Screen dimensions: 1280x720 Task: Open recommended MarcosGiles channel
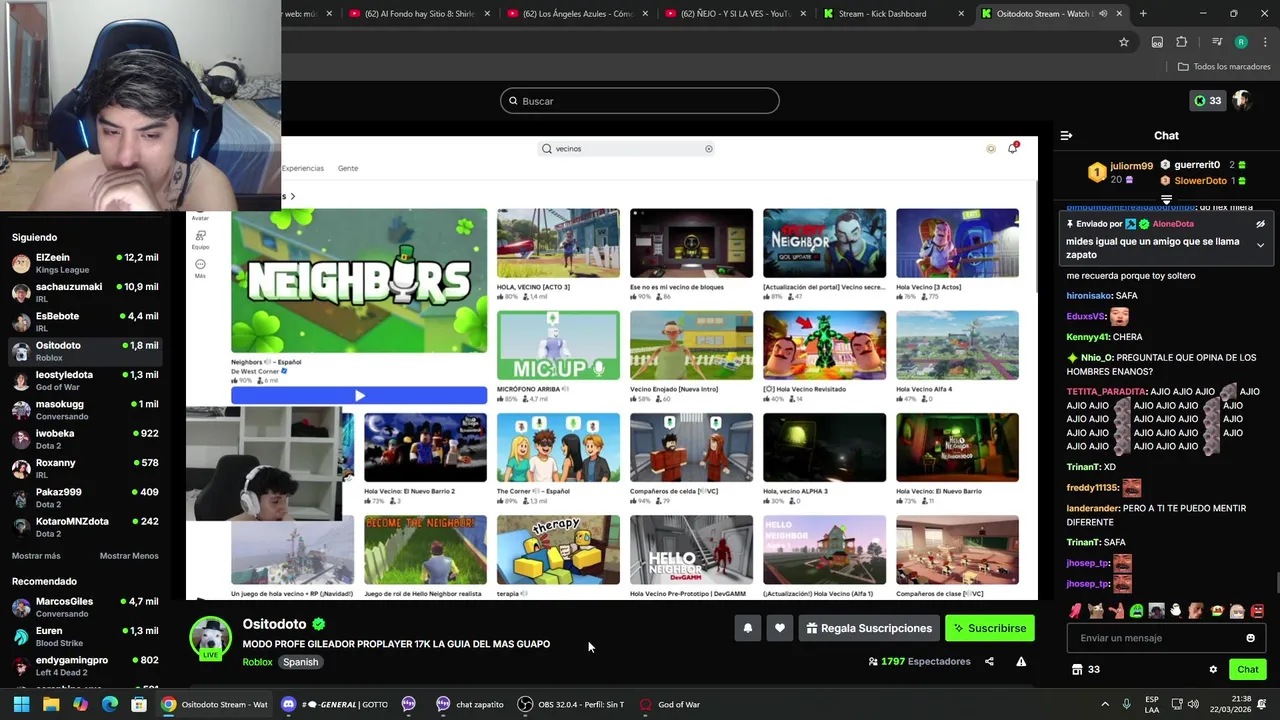pyautogui.click(x=85, y=607)
